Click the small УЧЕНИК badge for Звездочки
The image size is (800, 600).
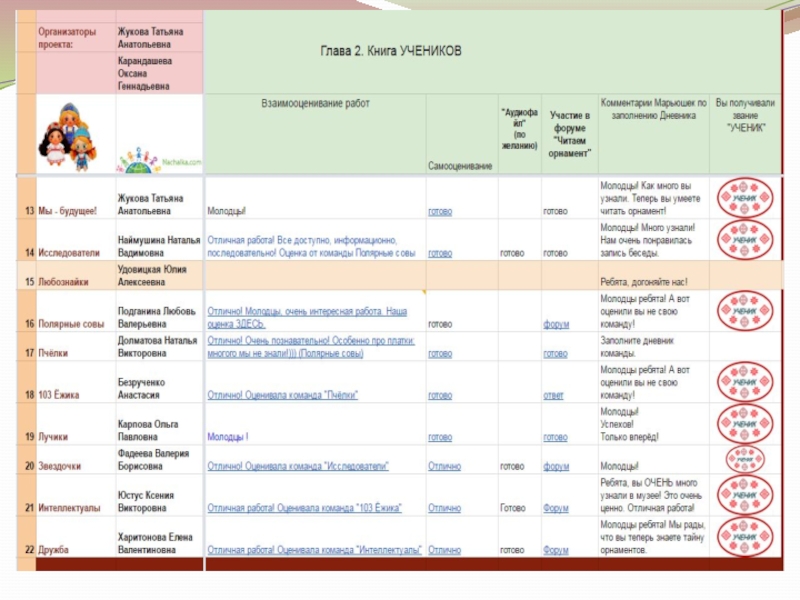pyautogui.click(x=745, y=460)
